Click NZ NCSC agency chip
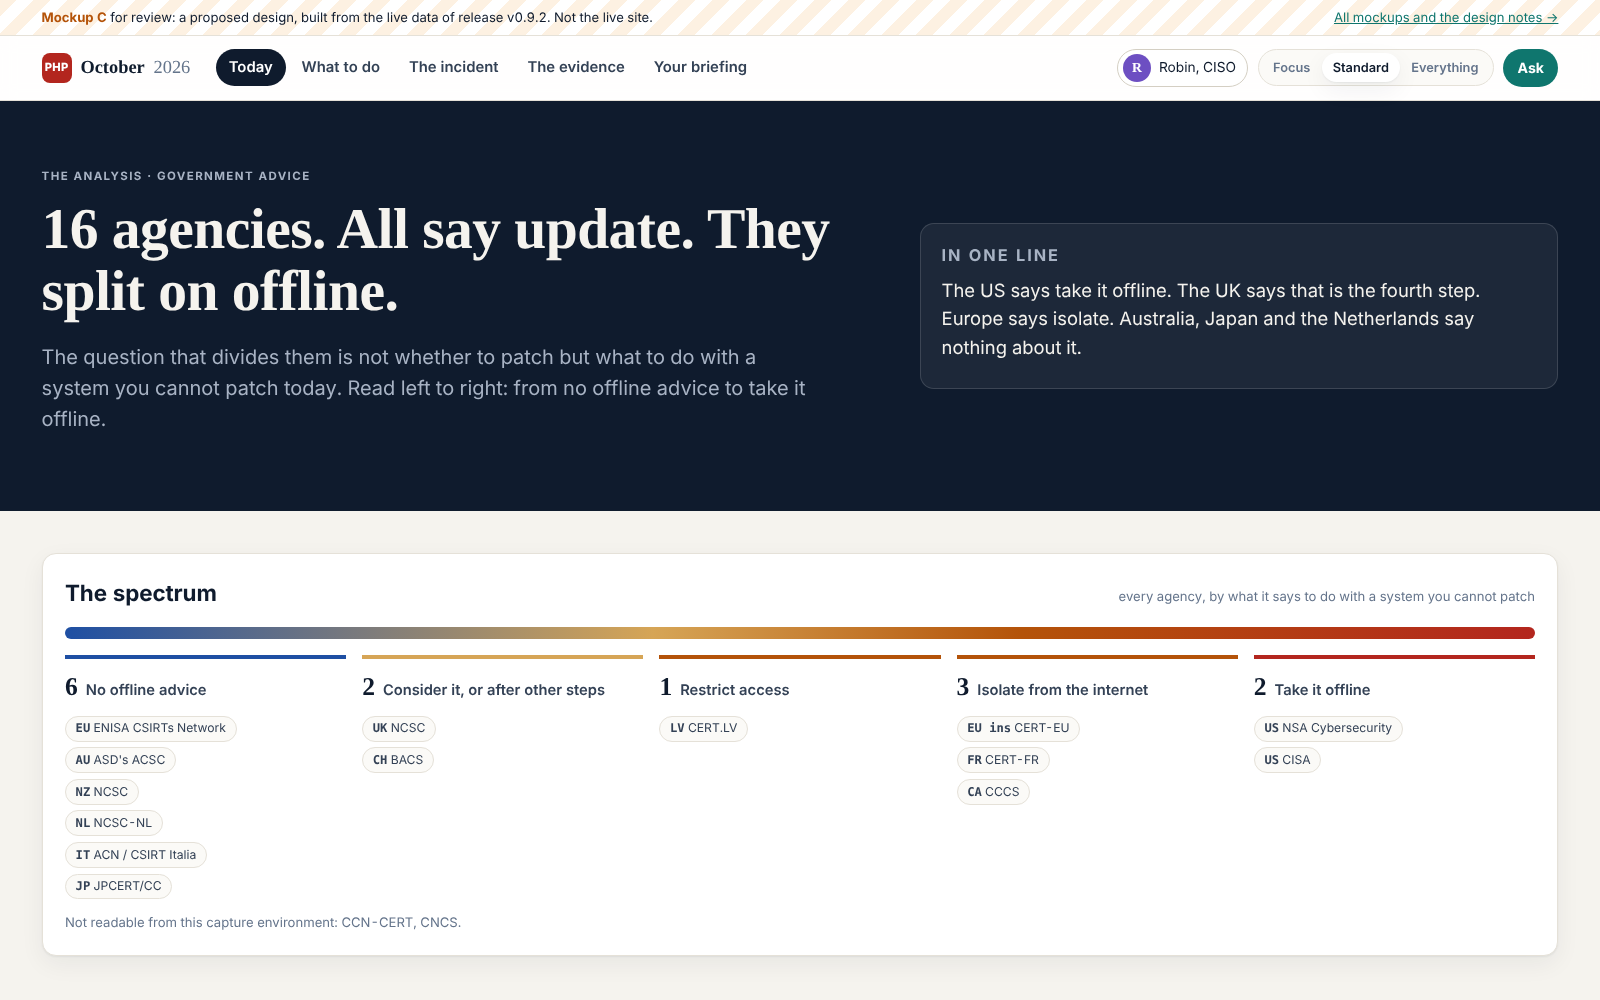This screenshot has height=1000, width=1600. coord(102,792)
